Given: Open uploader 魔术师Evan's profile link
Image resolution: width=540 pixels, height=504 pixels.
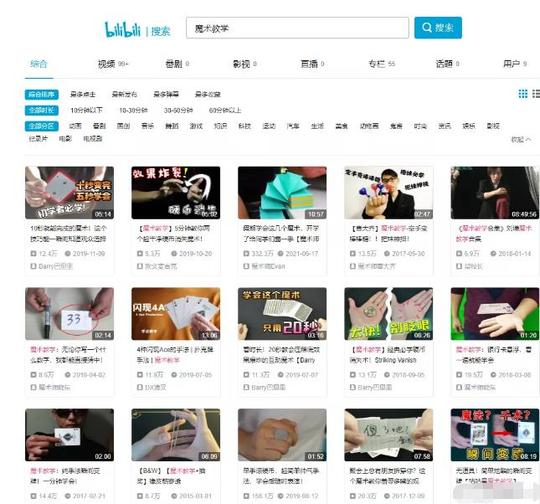Looking at the screenshot, I should tap(268, 266).
